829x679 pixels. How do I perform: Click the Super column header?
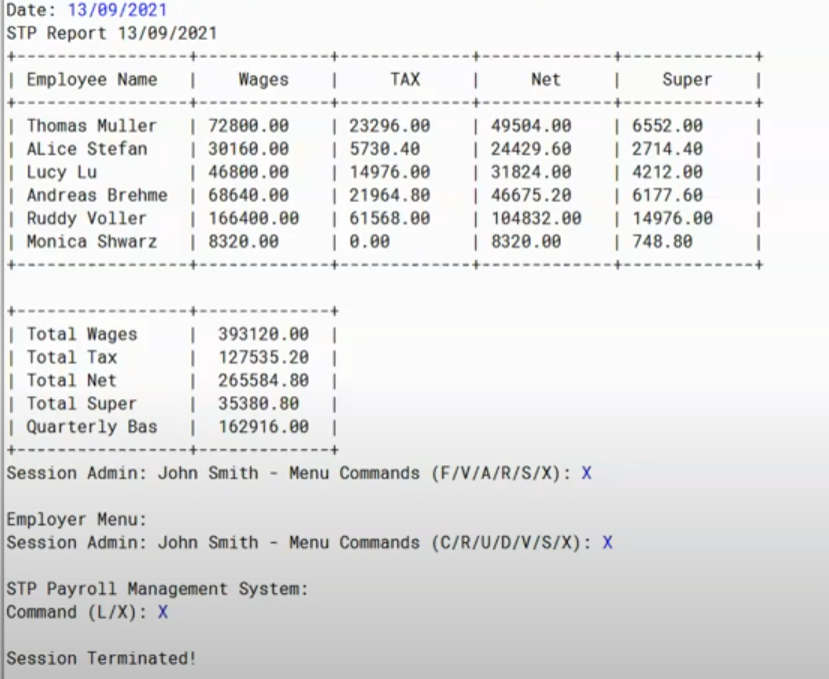(x=687, y=80)
